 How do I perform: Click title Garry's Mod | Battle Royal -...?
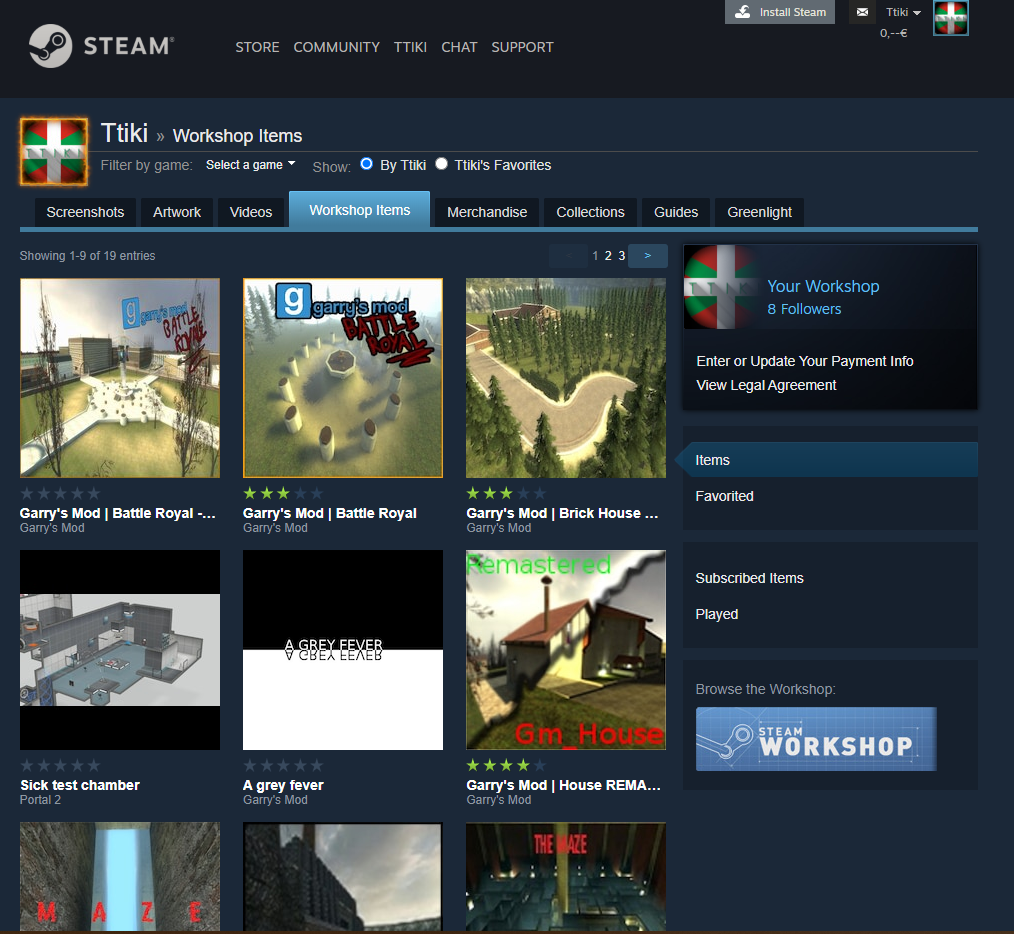pyautogui.click(x=118, y=513)
